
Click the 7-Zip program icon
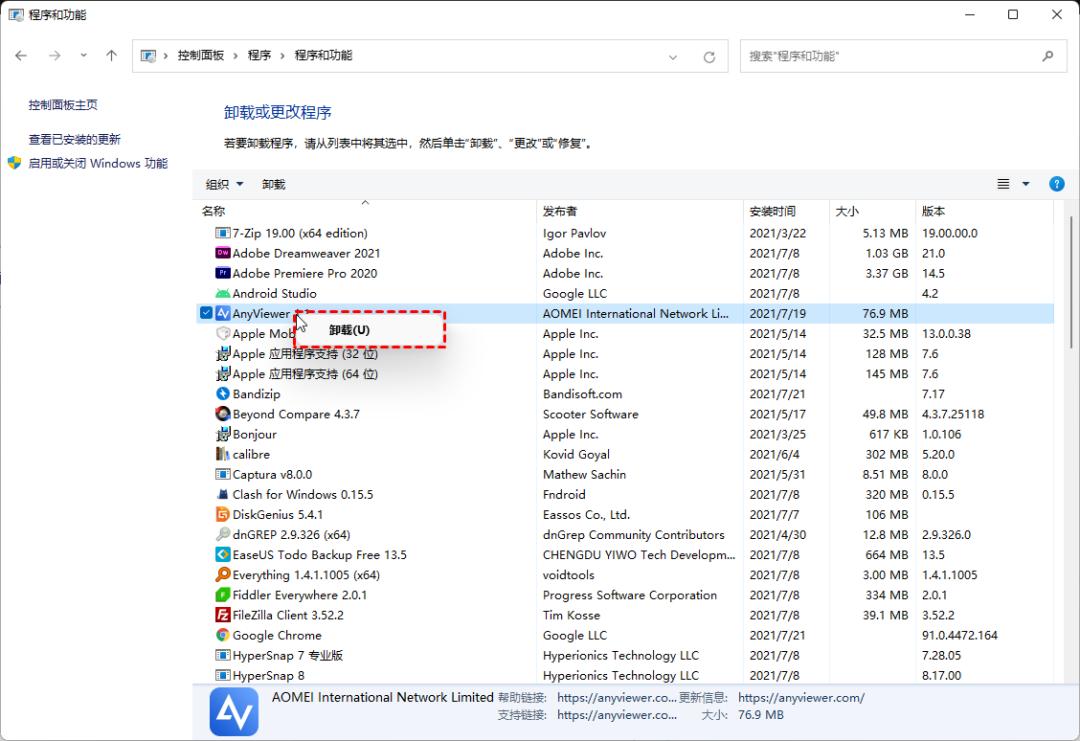[x=222, y=232]
